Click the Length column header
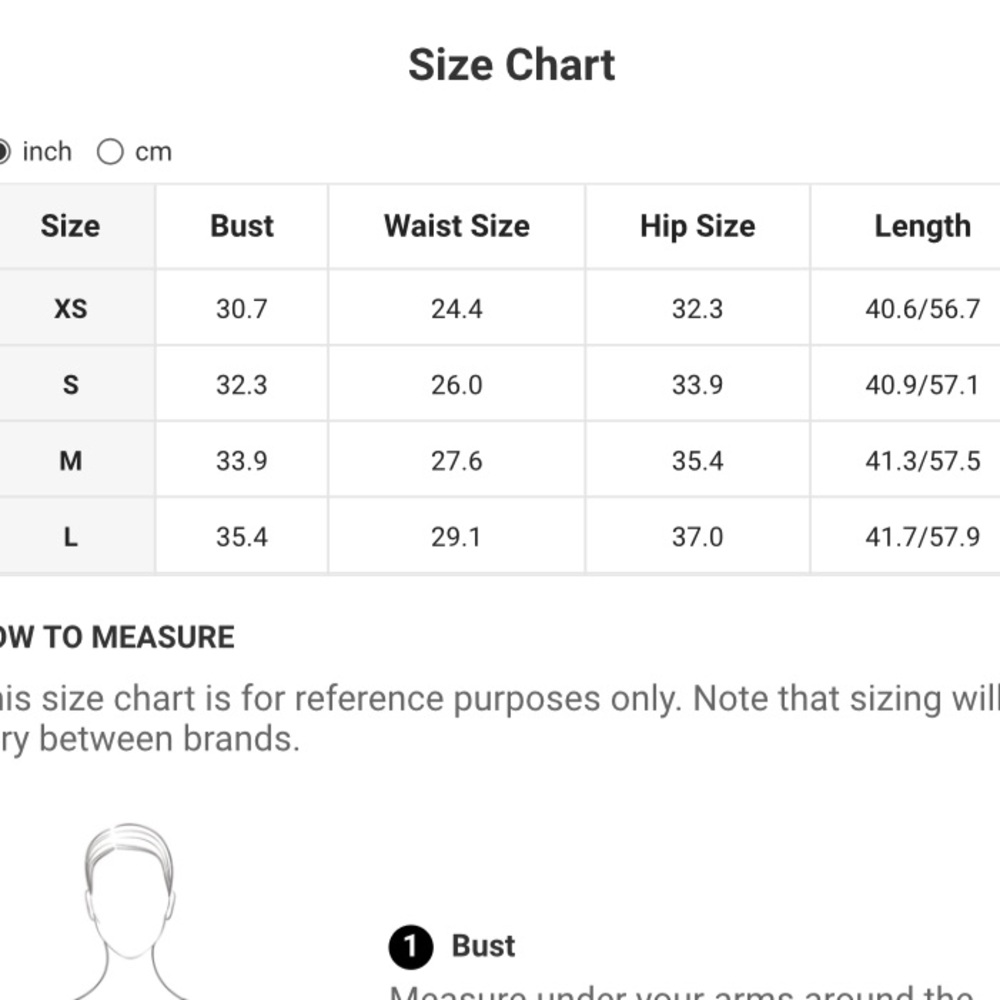This screenshot has height=1000, width=1000. [922, 226]
